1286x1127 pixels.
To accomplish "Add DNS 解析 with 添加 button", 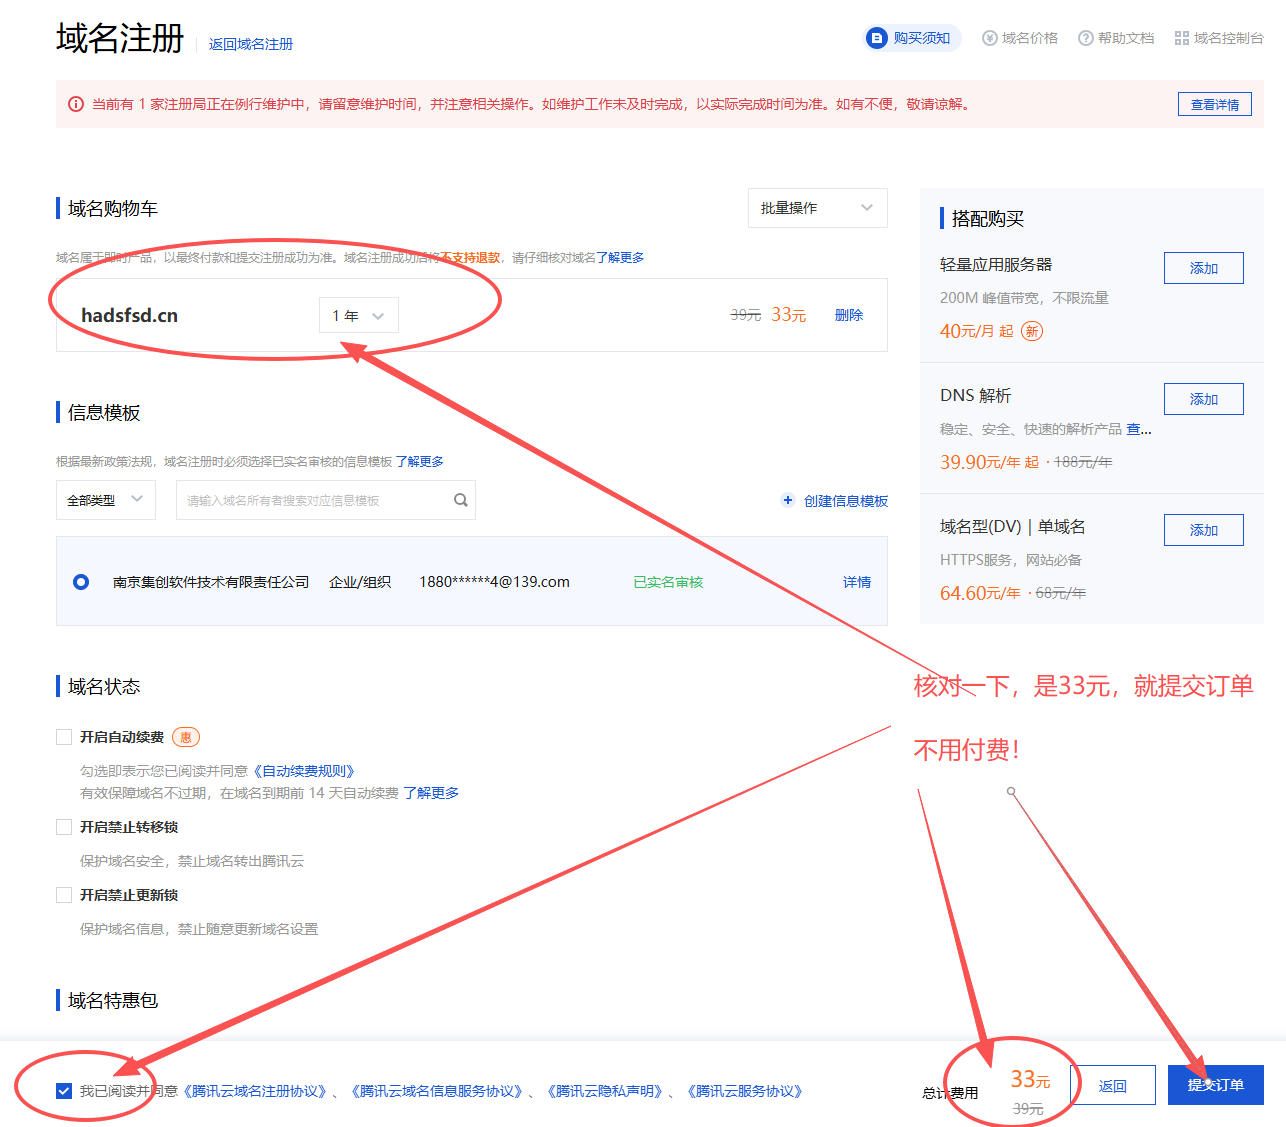I will 1203,399.
